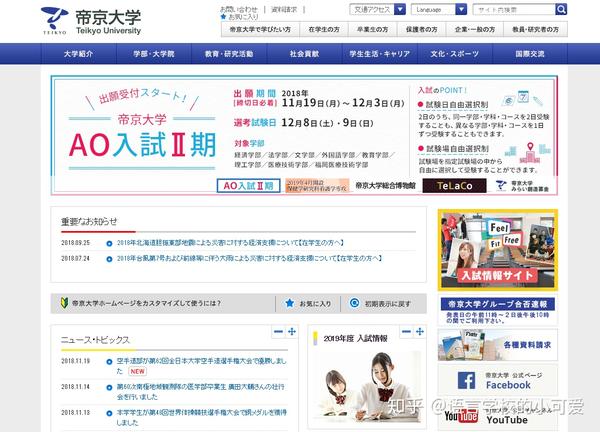Click move cross icon on 入試情報 panel

420,331
